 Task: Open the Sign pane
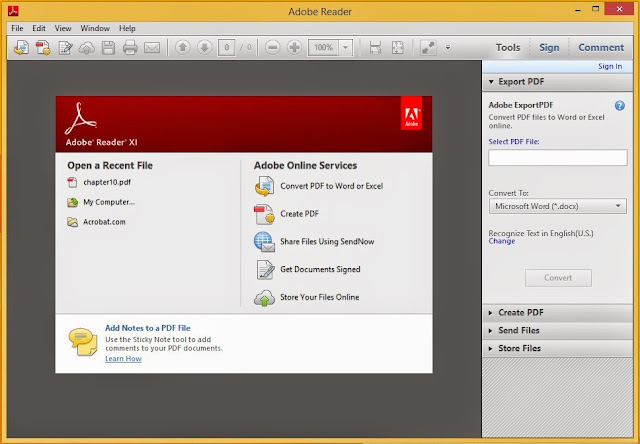[549, 48]
